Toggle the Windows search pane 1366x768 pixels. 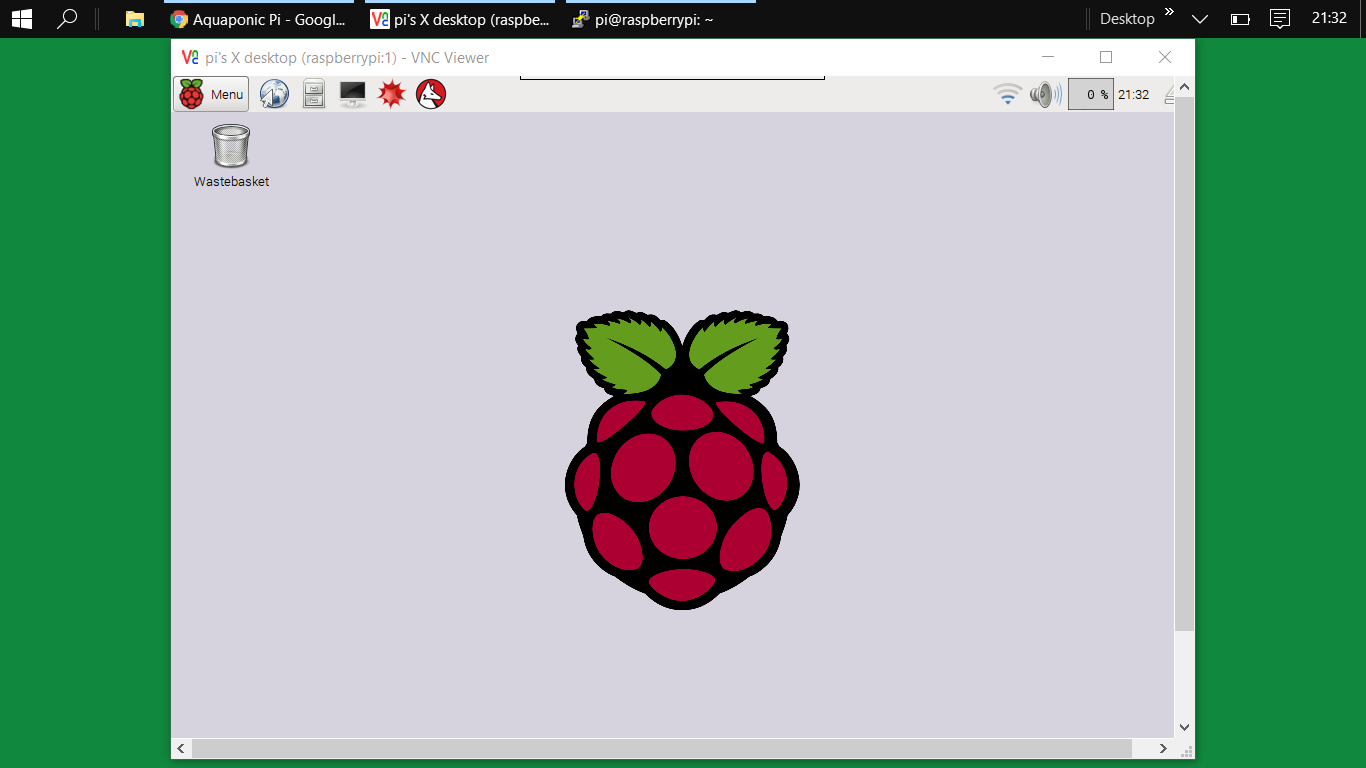[66, 18]
